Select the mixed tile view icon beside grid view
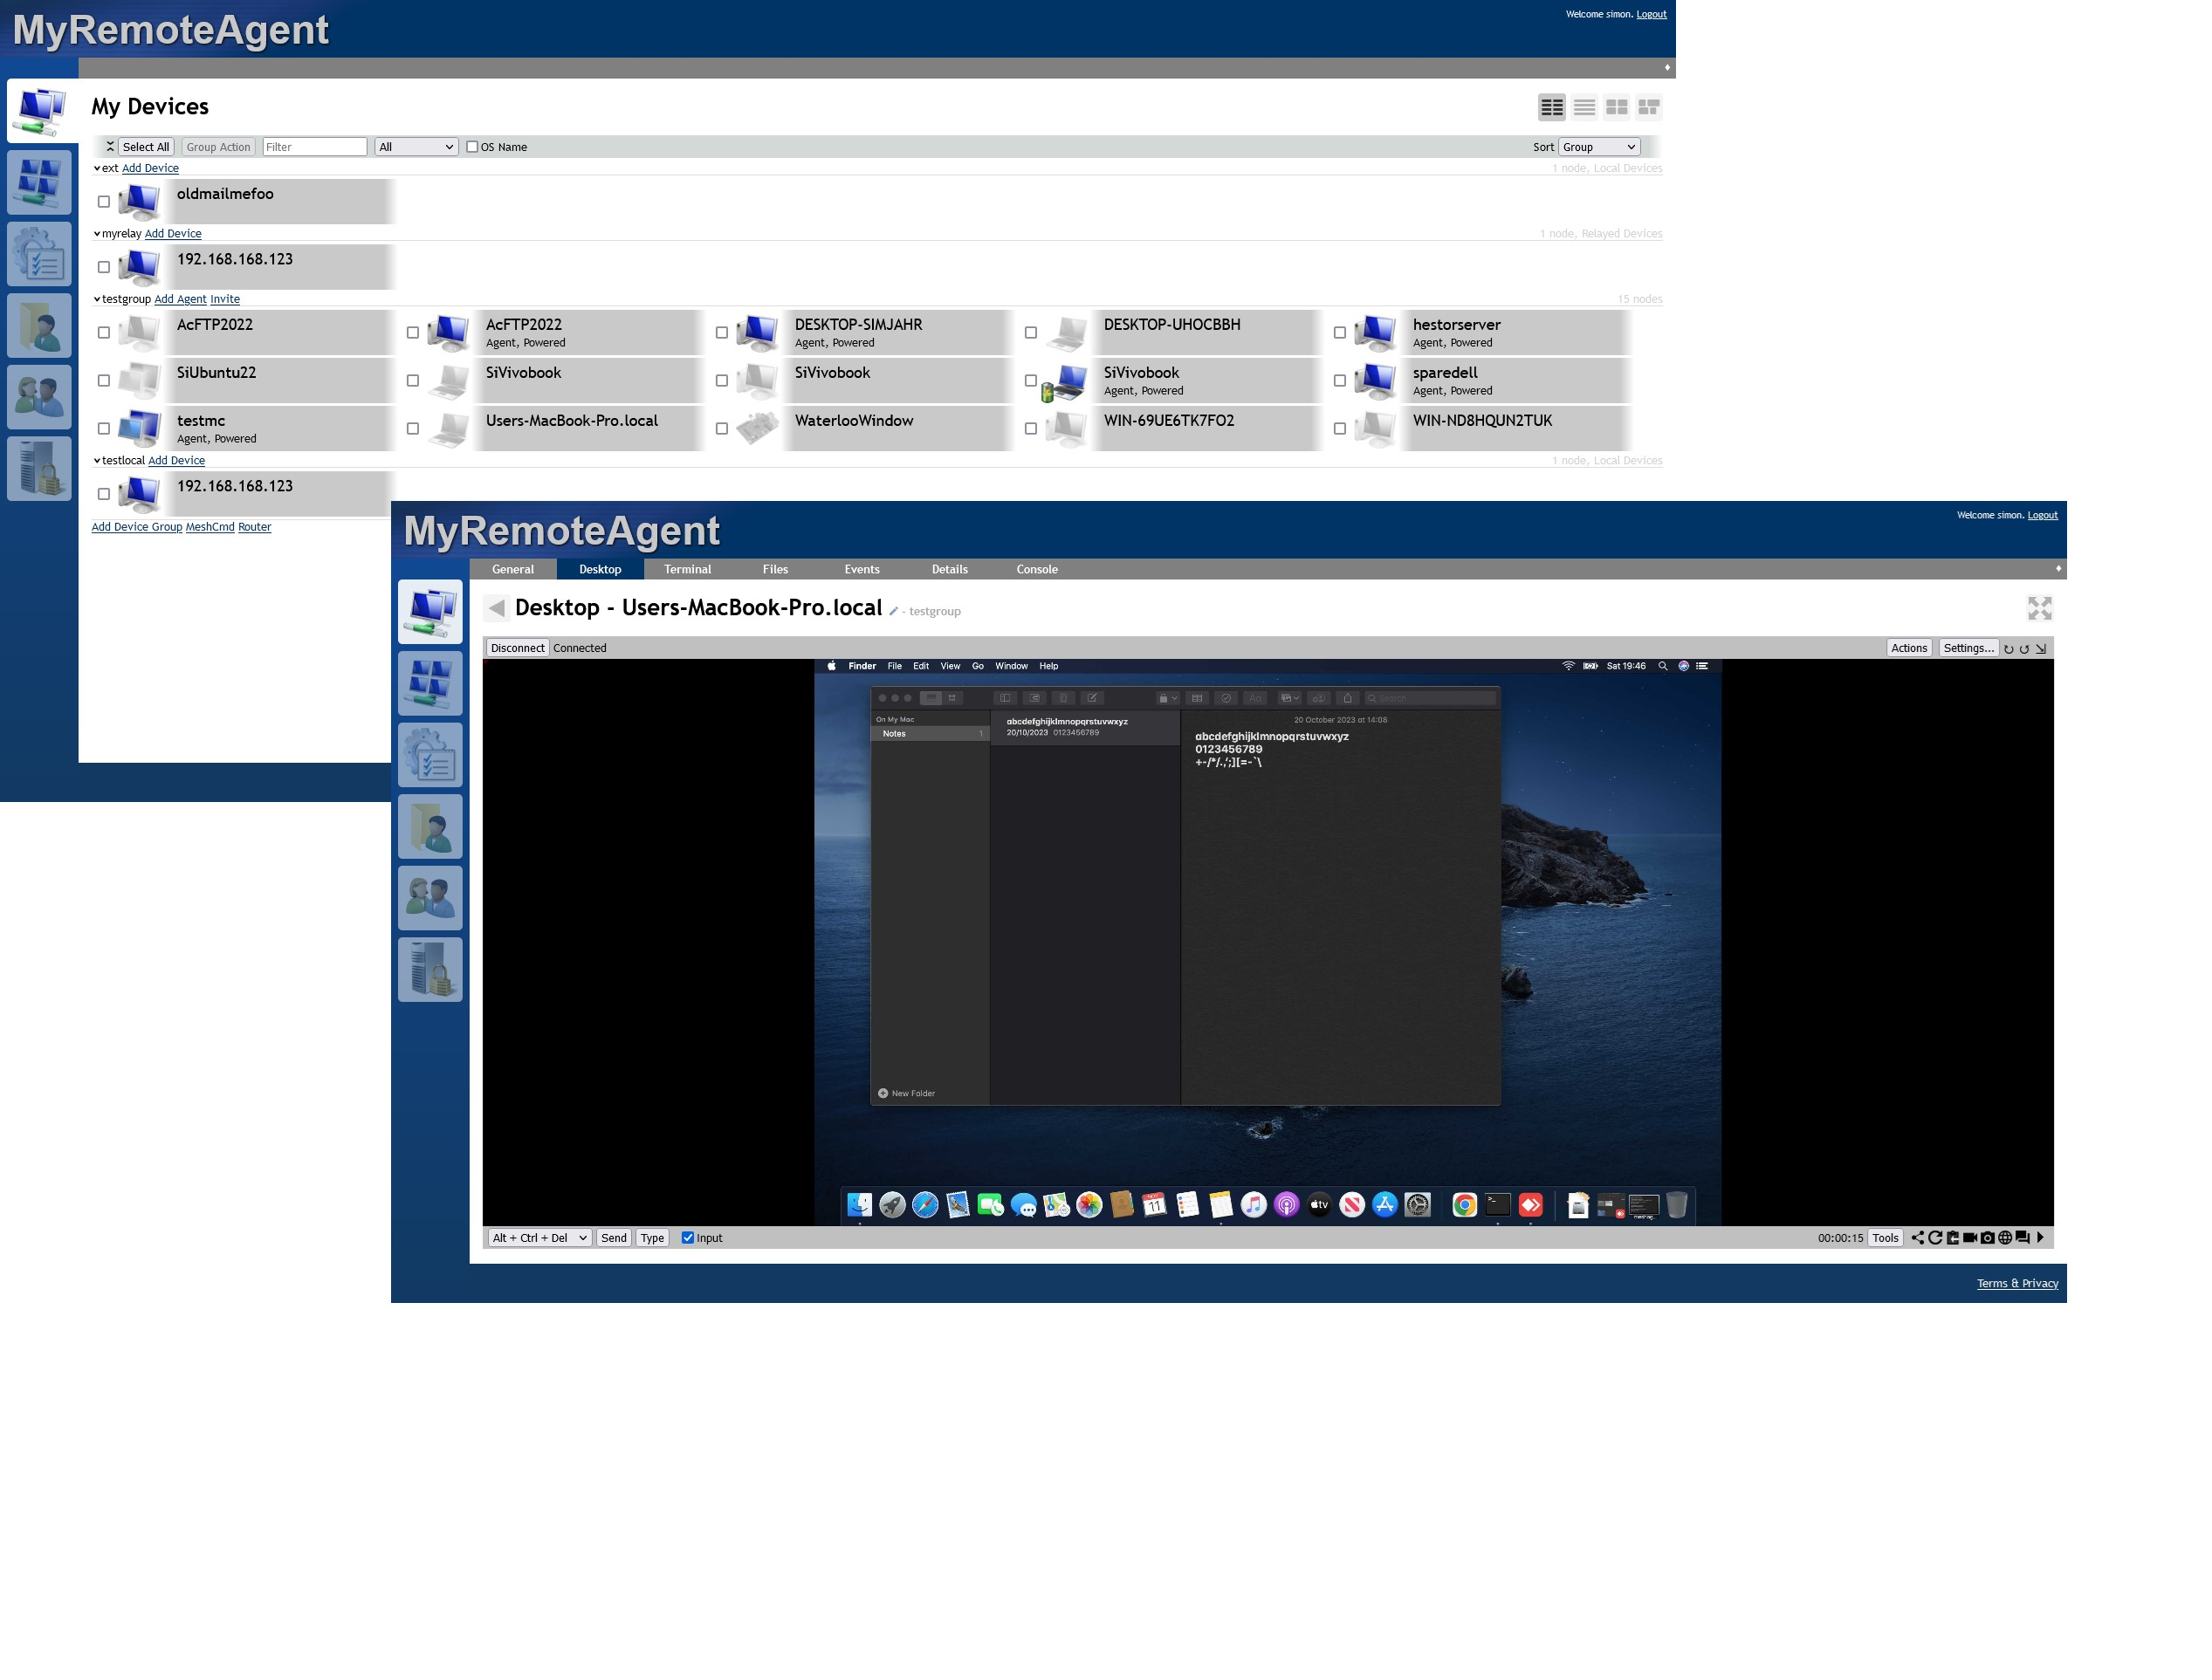2212x1680 pixels. pyautogui.click(x=1649, y=107)
